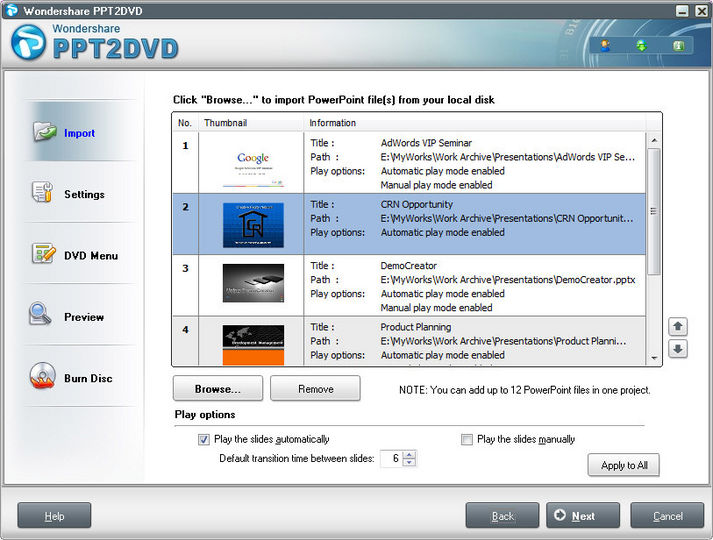Click the user account icon in header
Screen dimensions: 713x540
605,45
